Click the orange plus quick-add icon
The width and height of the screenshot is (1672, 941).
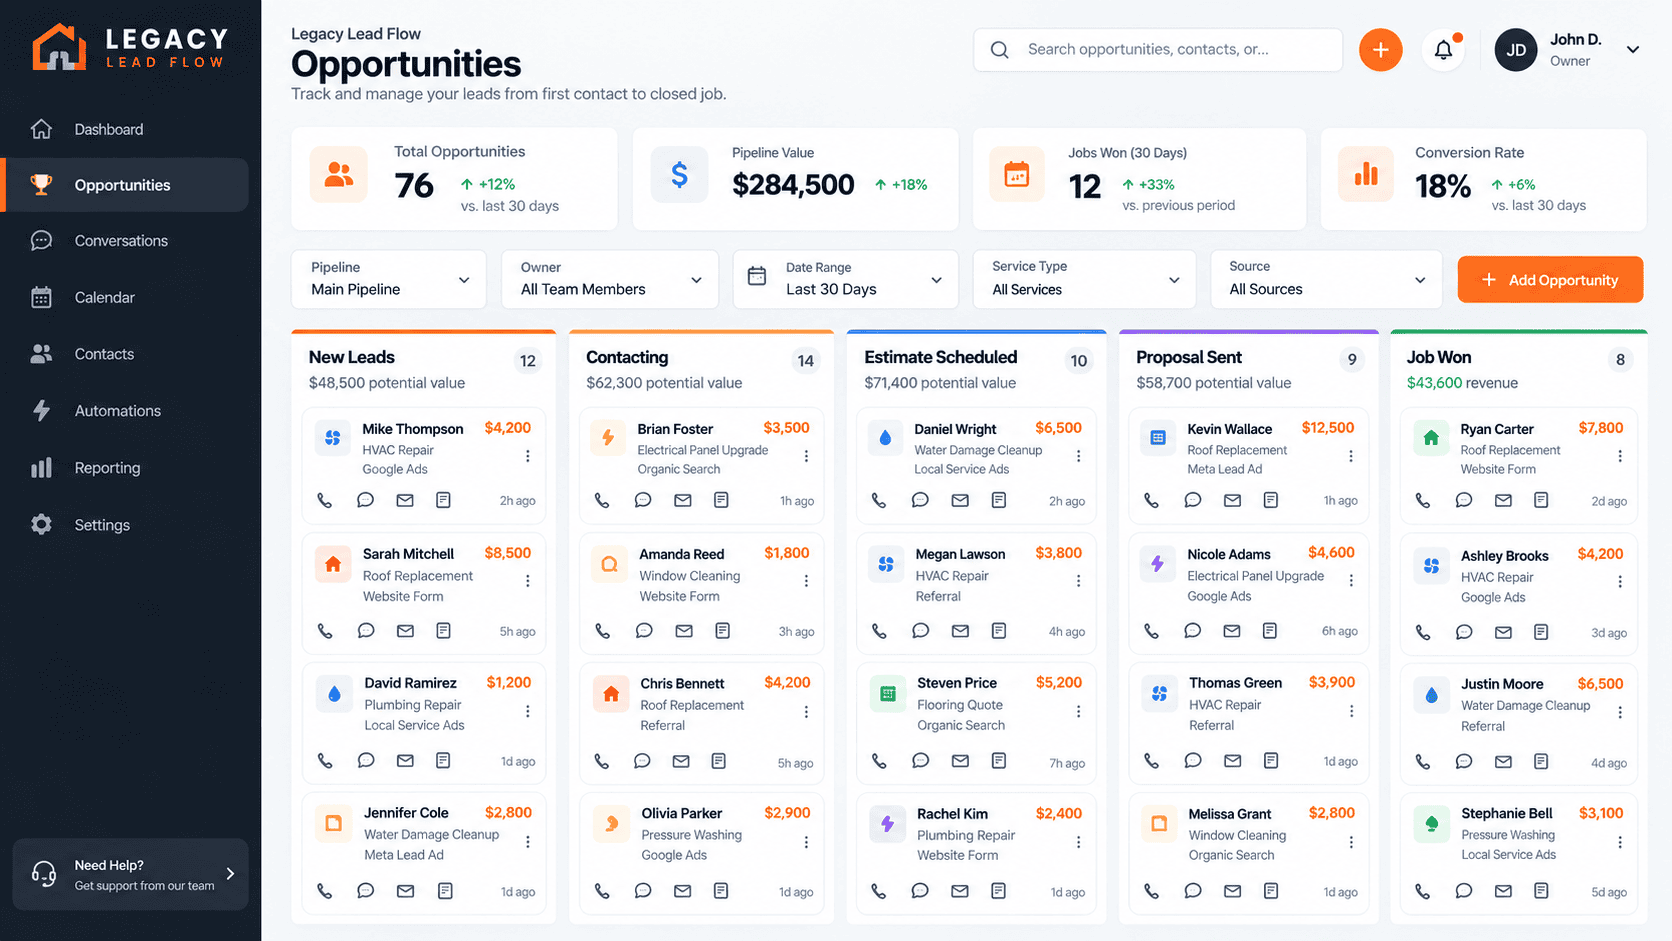tap(1380, 50)
